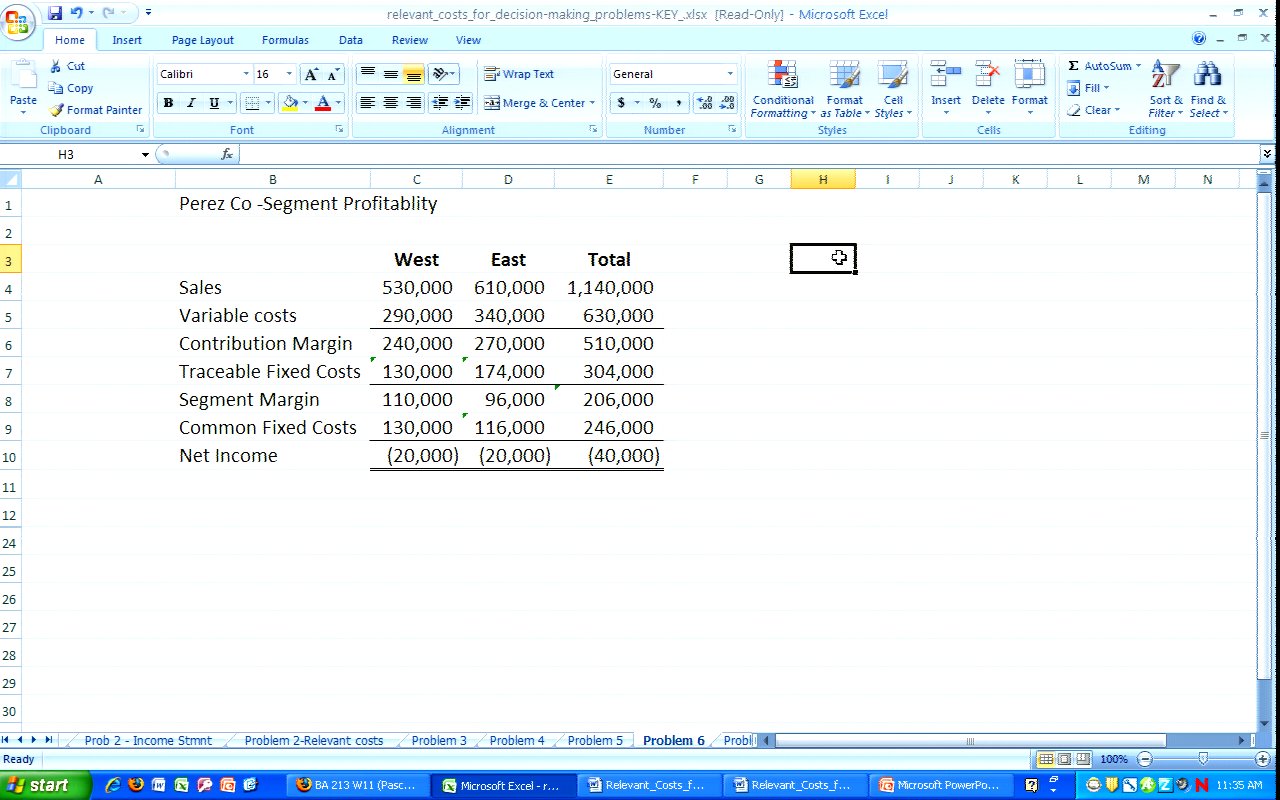Toggle Italic formatting
This screenshot has width=1280, height=800.
(x=191, y=103)
